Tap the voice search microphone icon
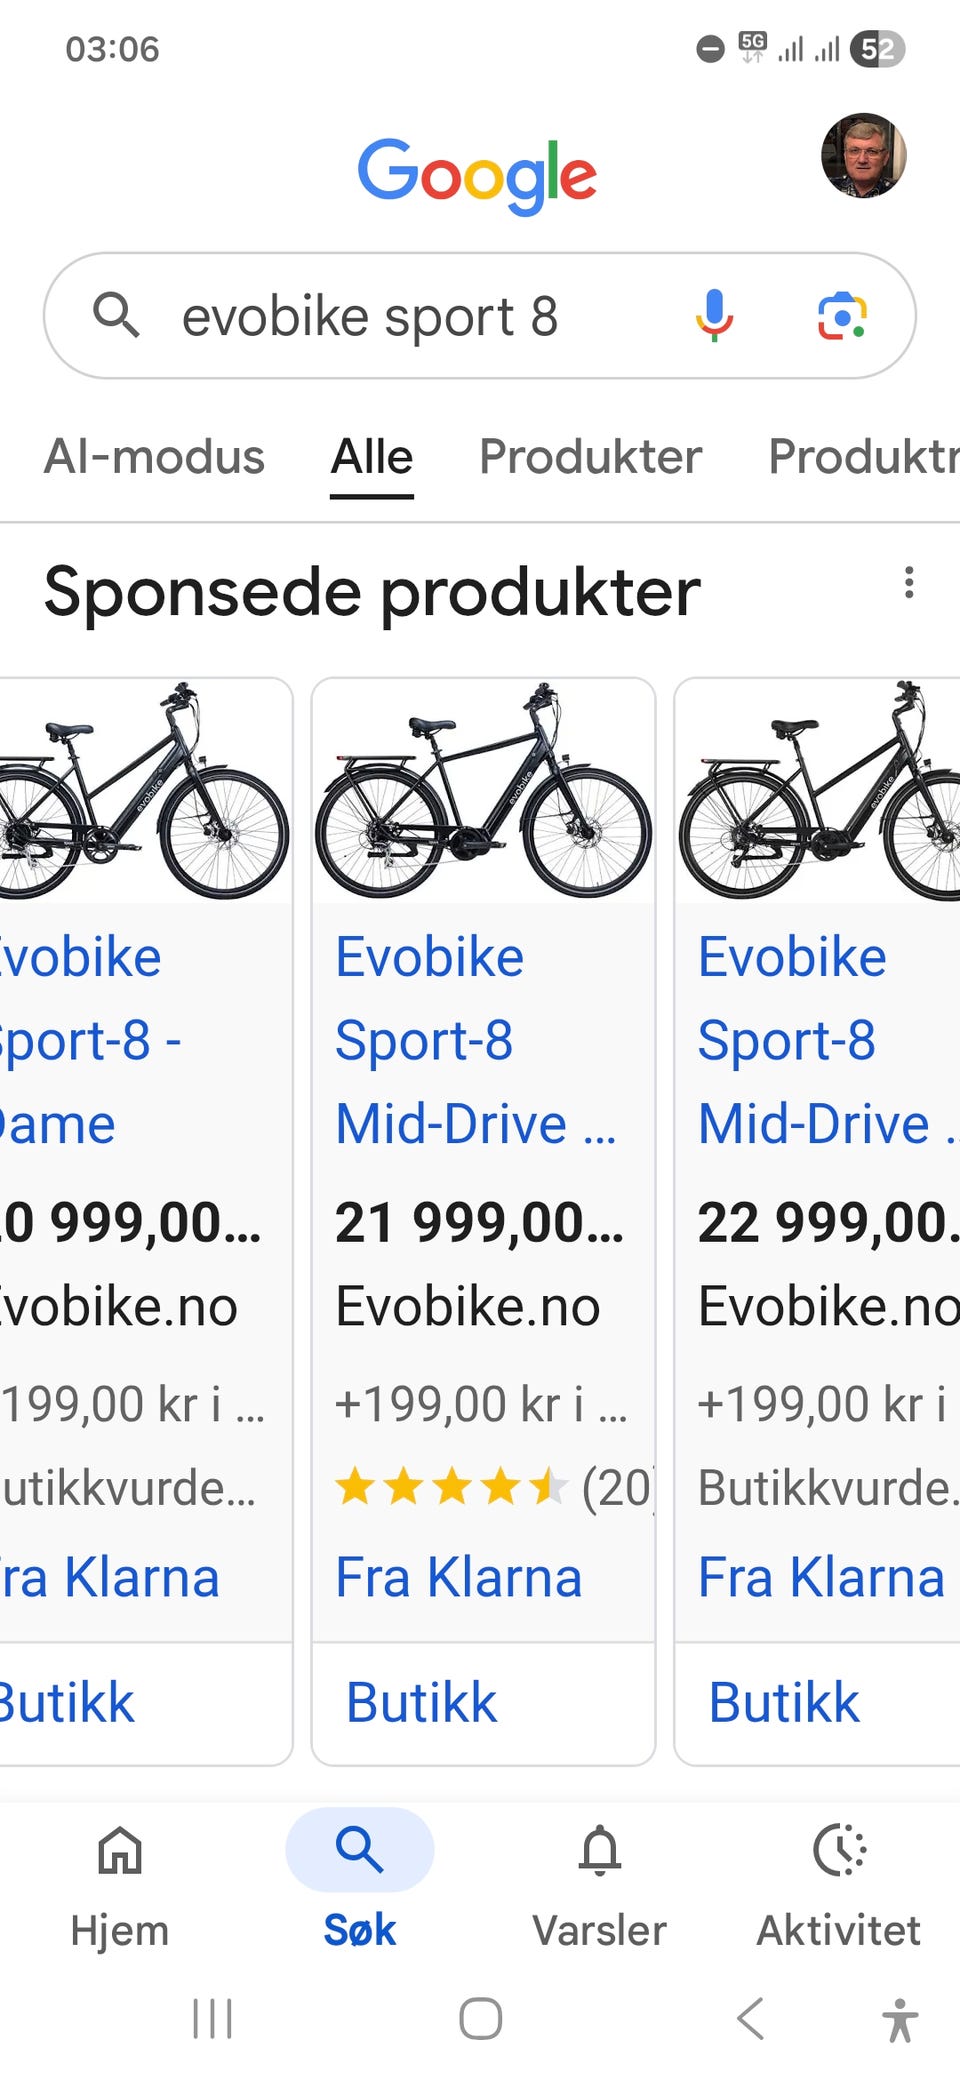The image size is (960, 2080). click(x=714, y=316)
